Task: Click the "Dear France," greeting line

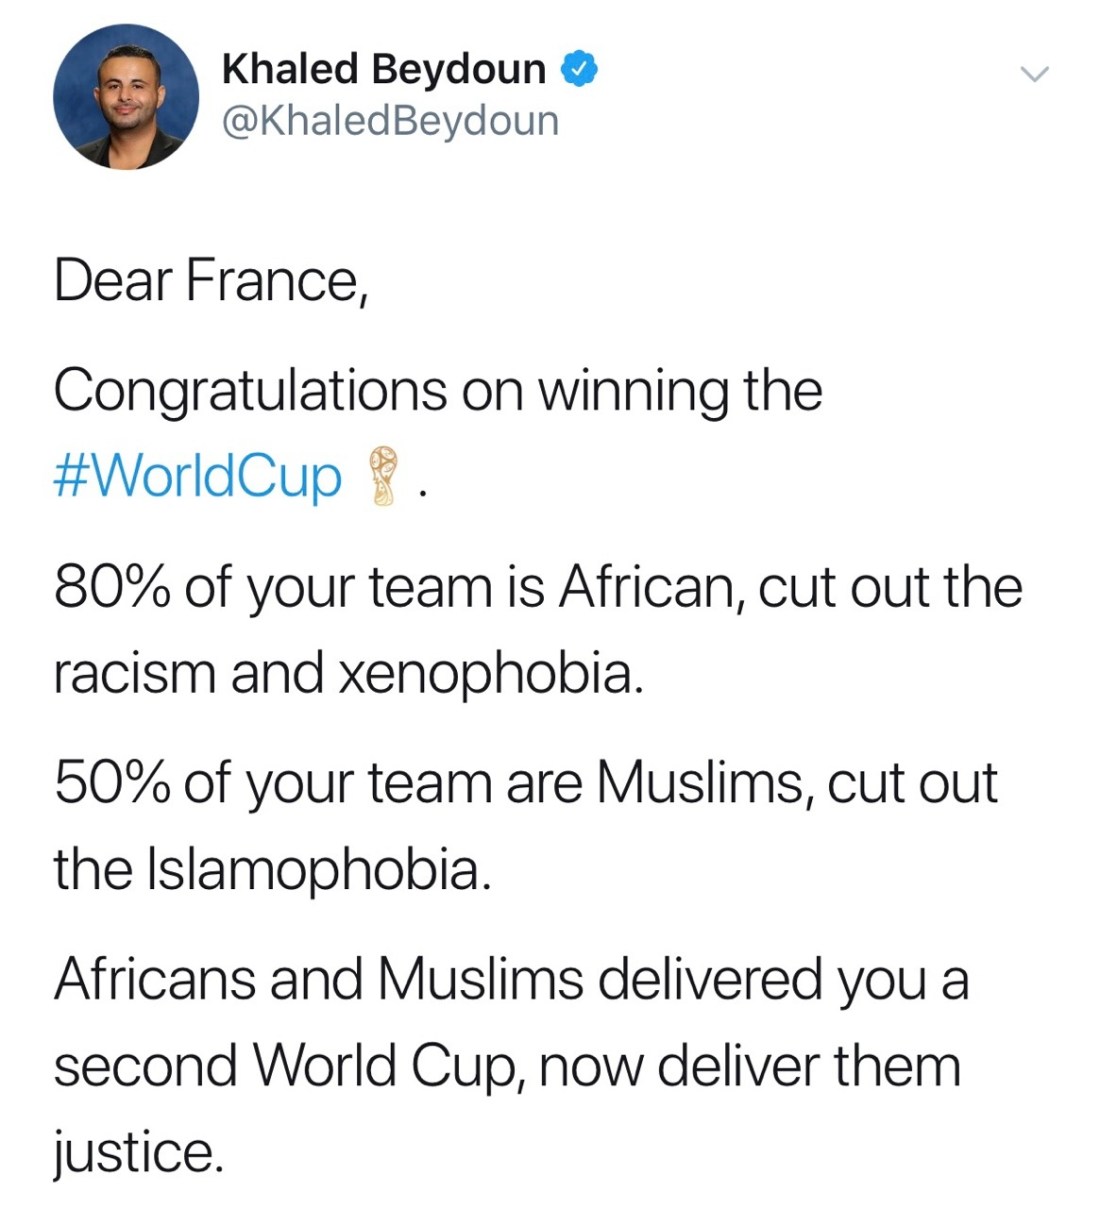Action: tap(211, 280)
